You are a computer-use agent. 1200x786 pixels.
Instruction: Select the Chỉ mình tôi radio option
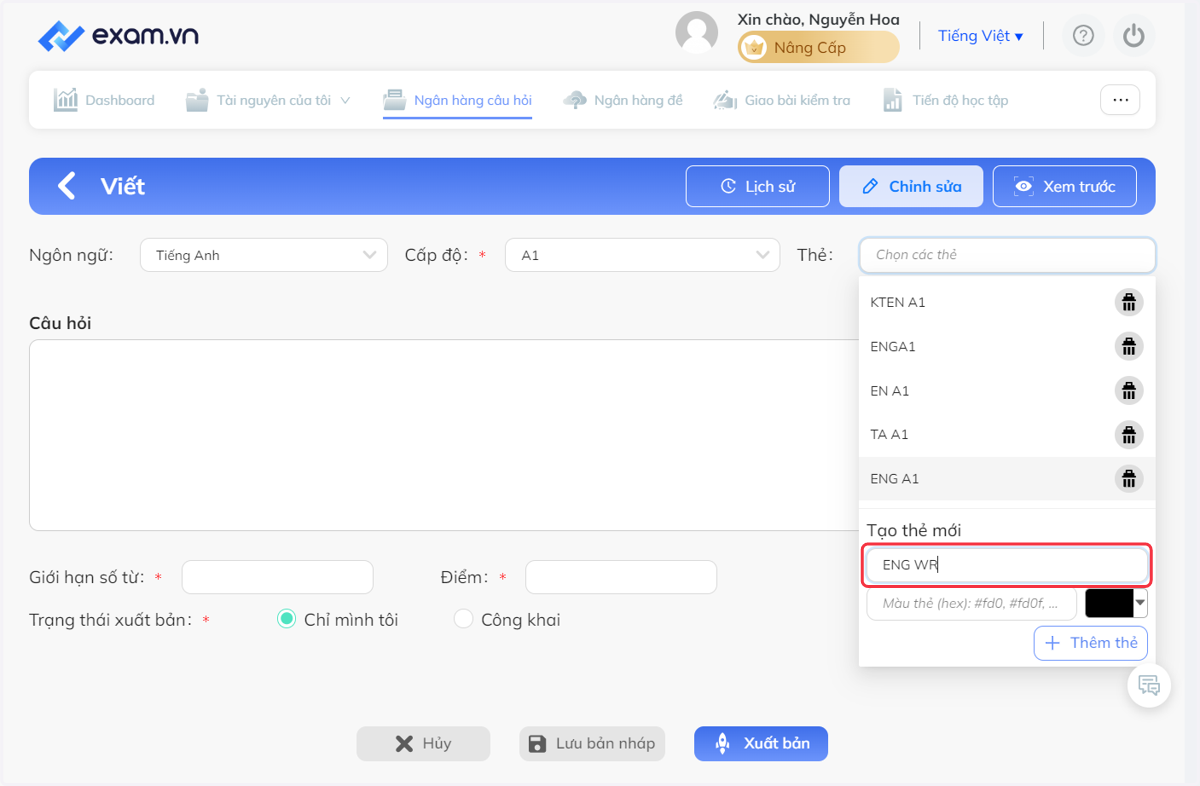click(286, 620)
